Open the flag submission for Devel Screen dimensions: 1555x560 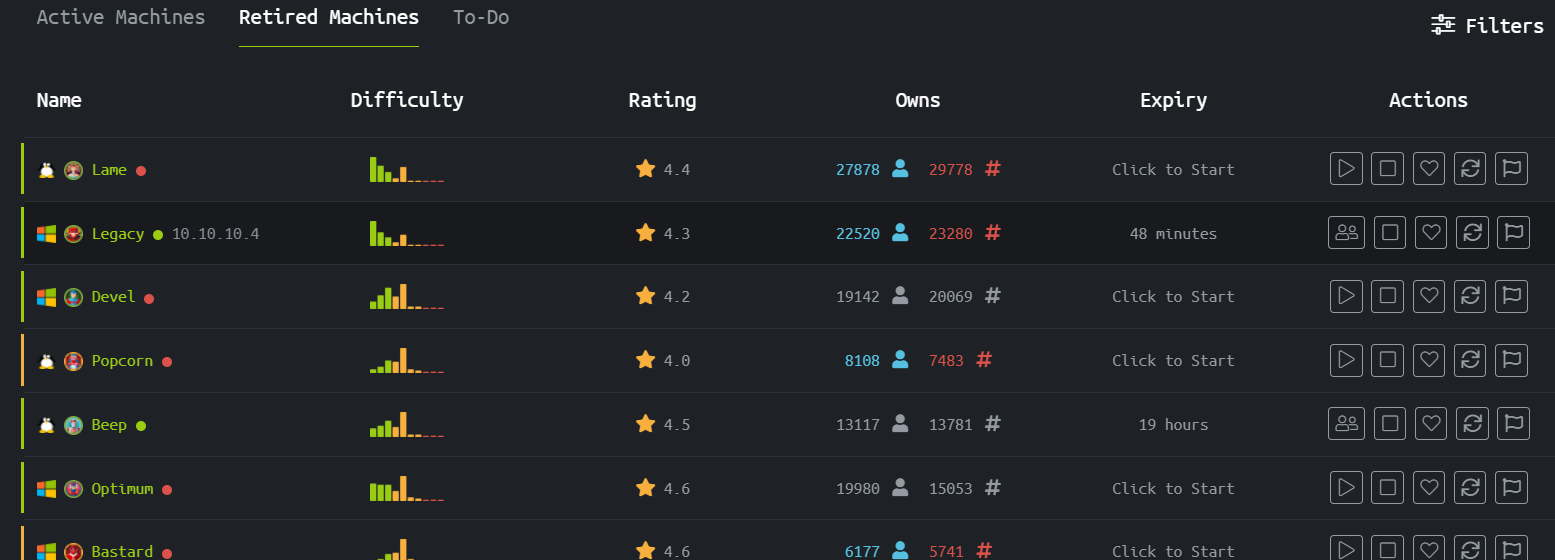click(1512, 296)
